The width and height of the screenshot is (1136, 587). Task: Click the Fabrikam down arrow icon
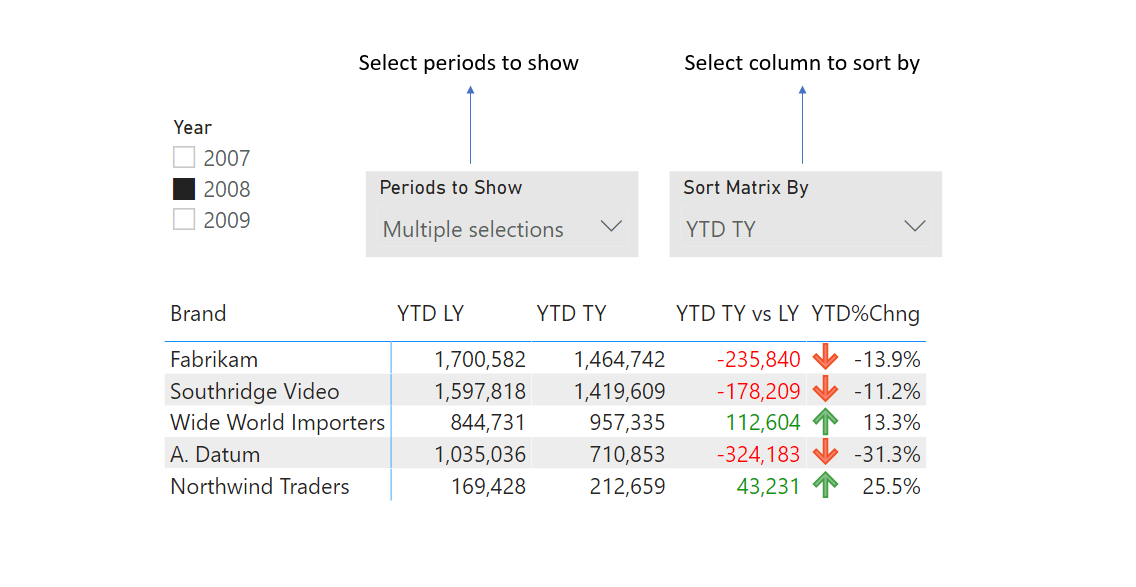pos(825,358)
